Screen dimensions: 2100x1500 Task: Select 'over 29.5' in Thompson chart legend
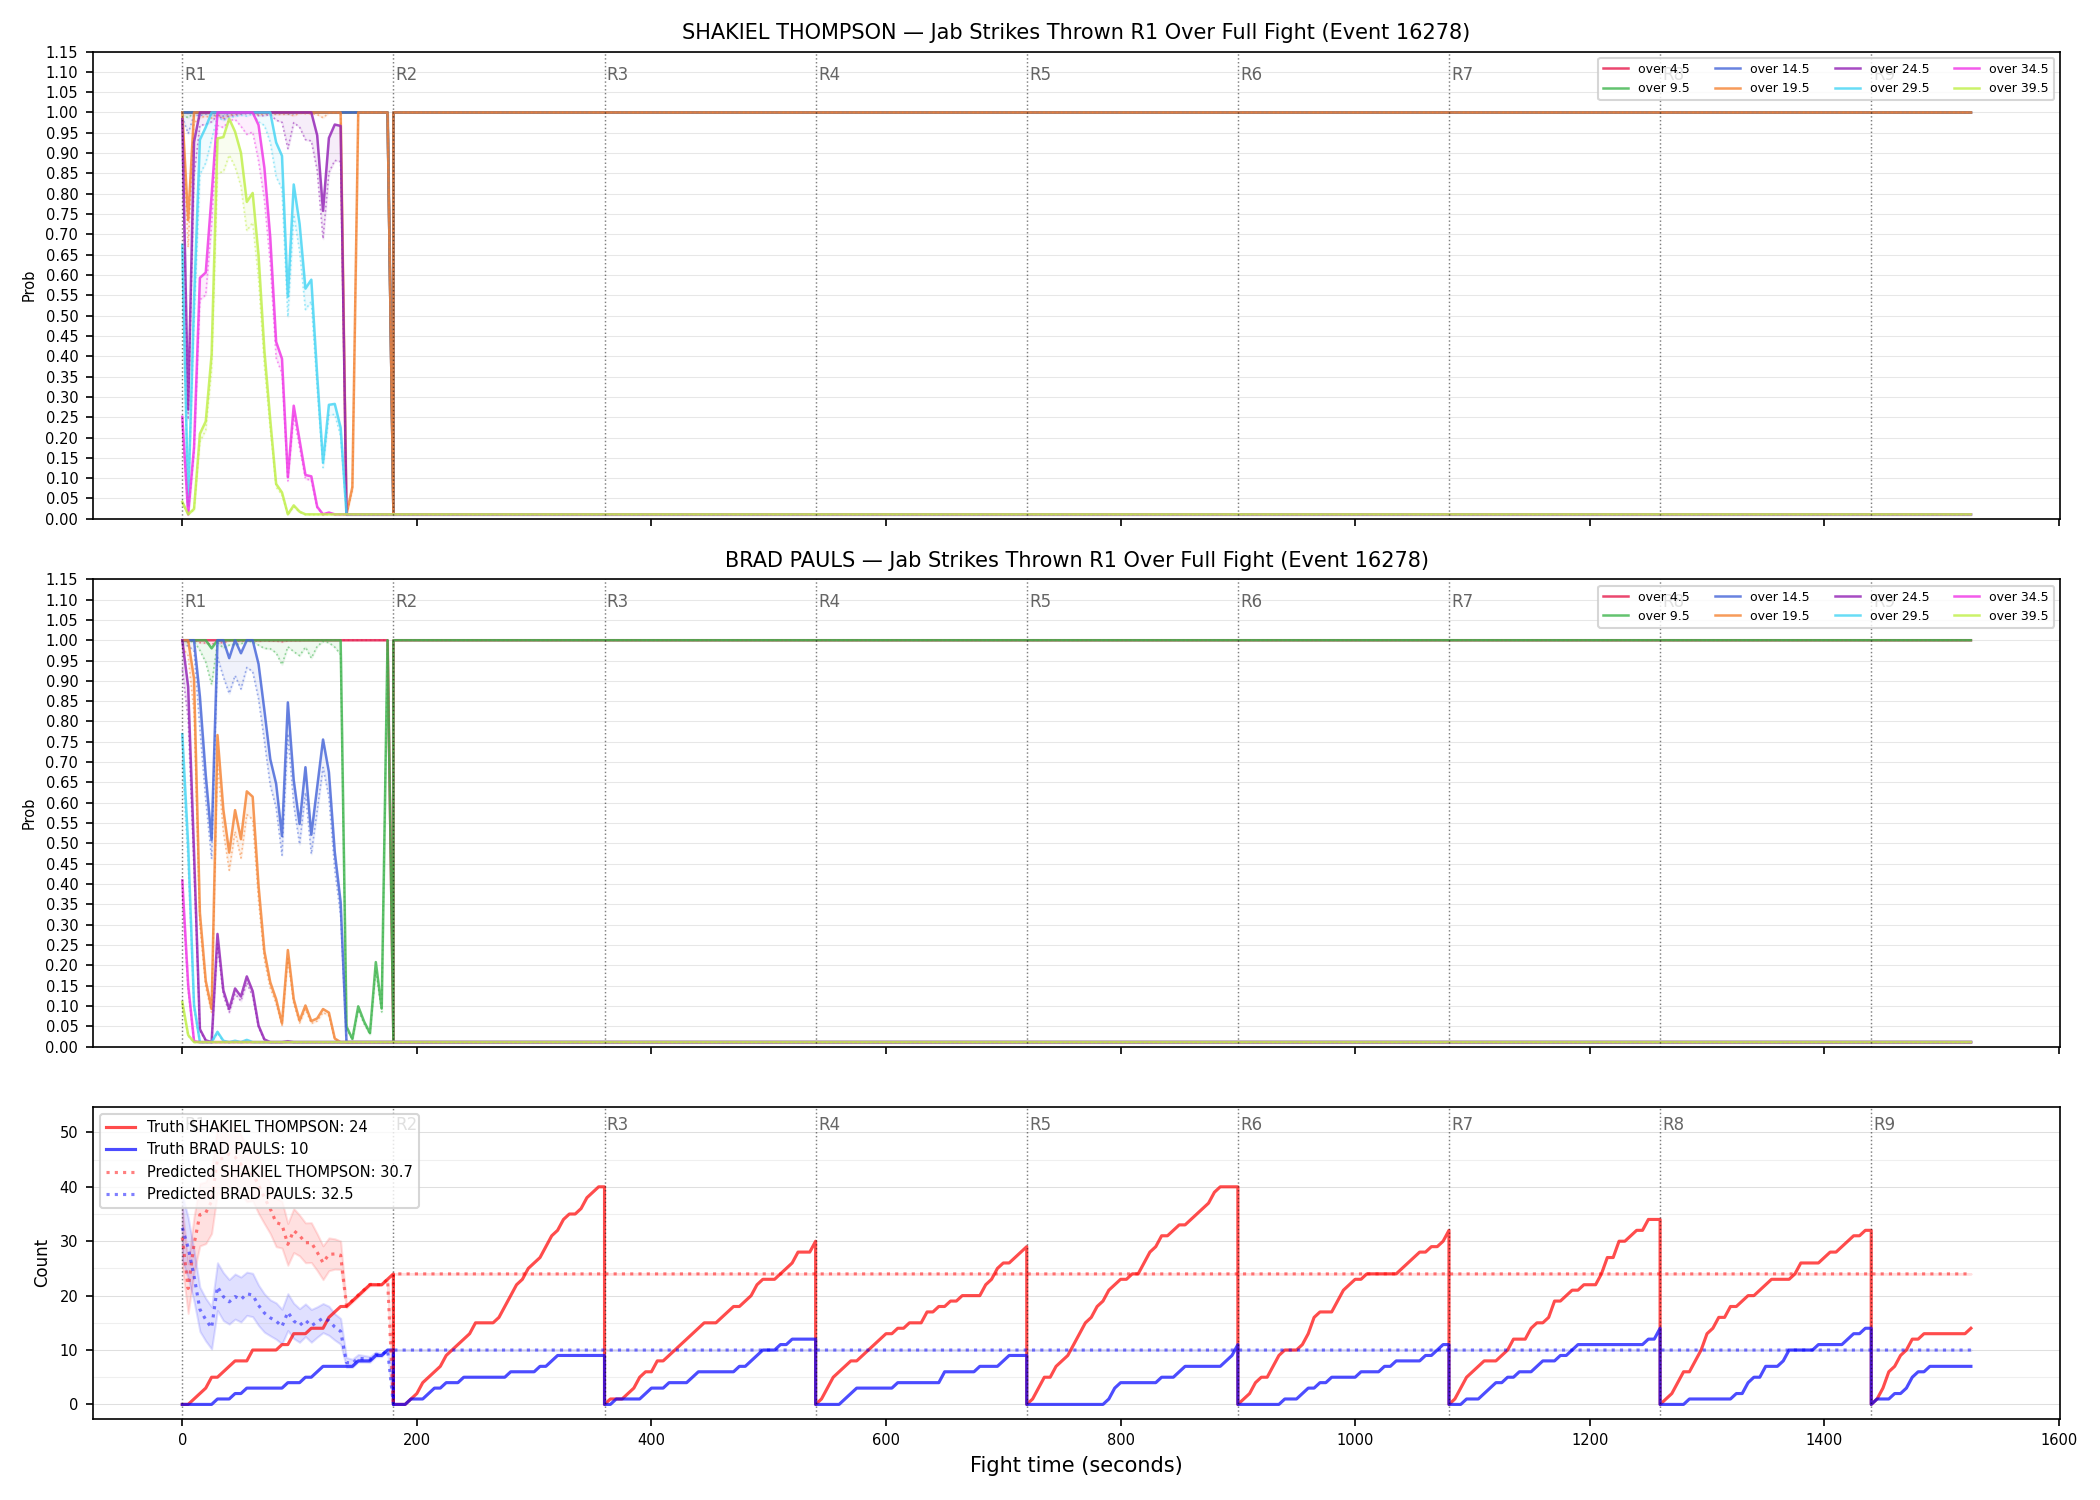click(x=1882, y=88)
